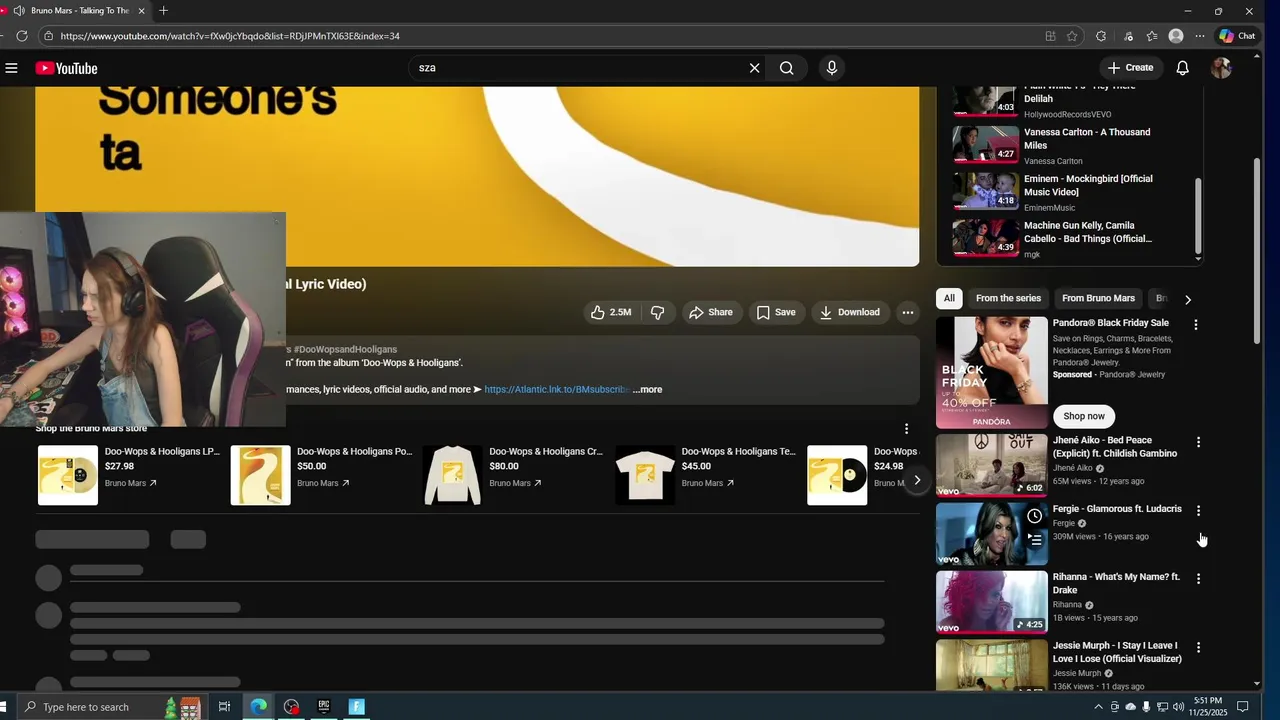Open Bruno Mars store options menu
Image resolution: width=1280 pixels, height=720 pixels.
click(x=906, y=428)
